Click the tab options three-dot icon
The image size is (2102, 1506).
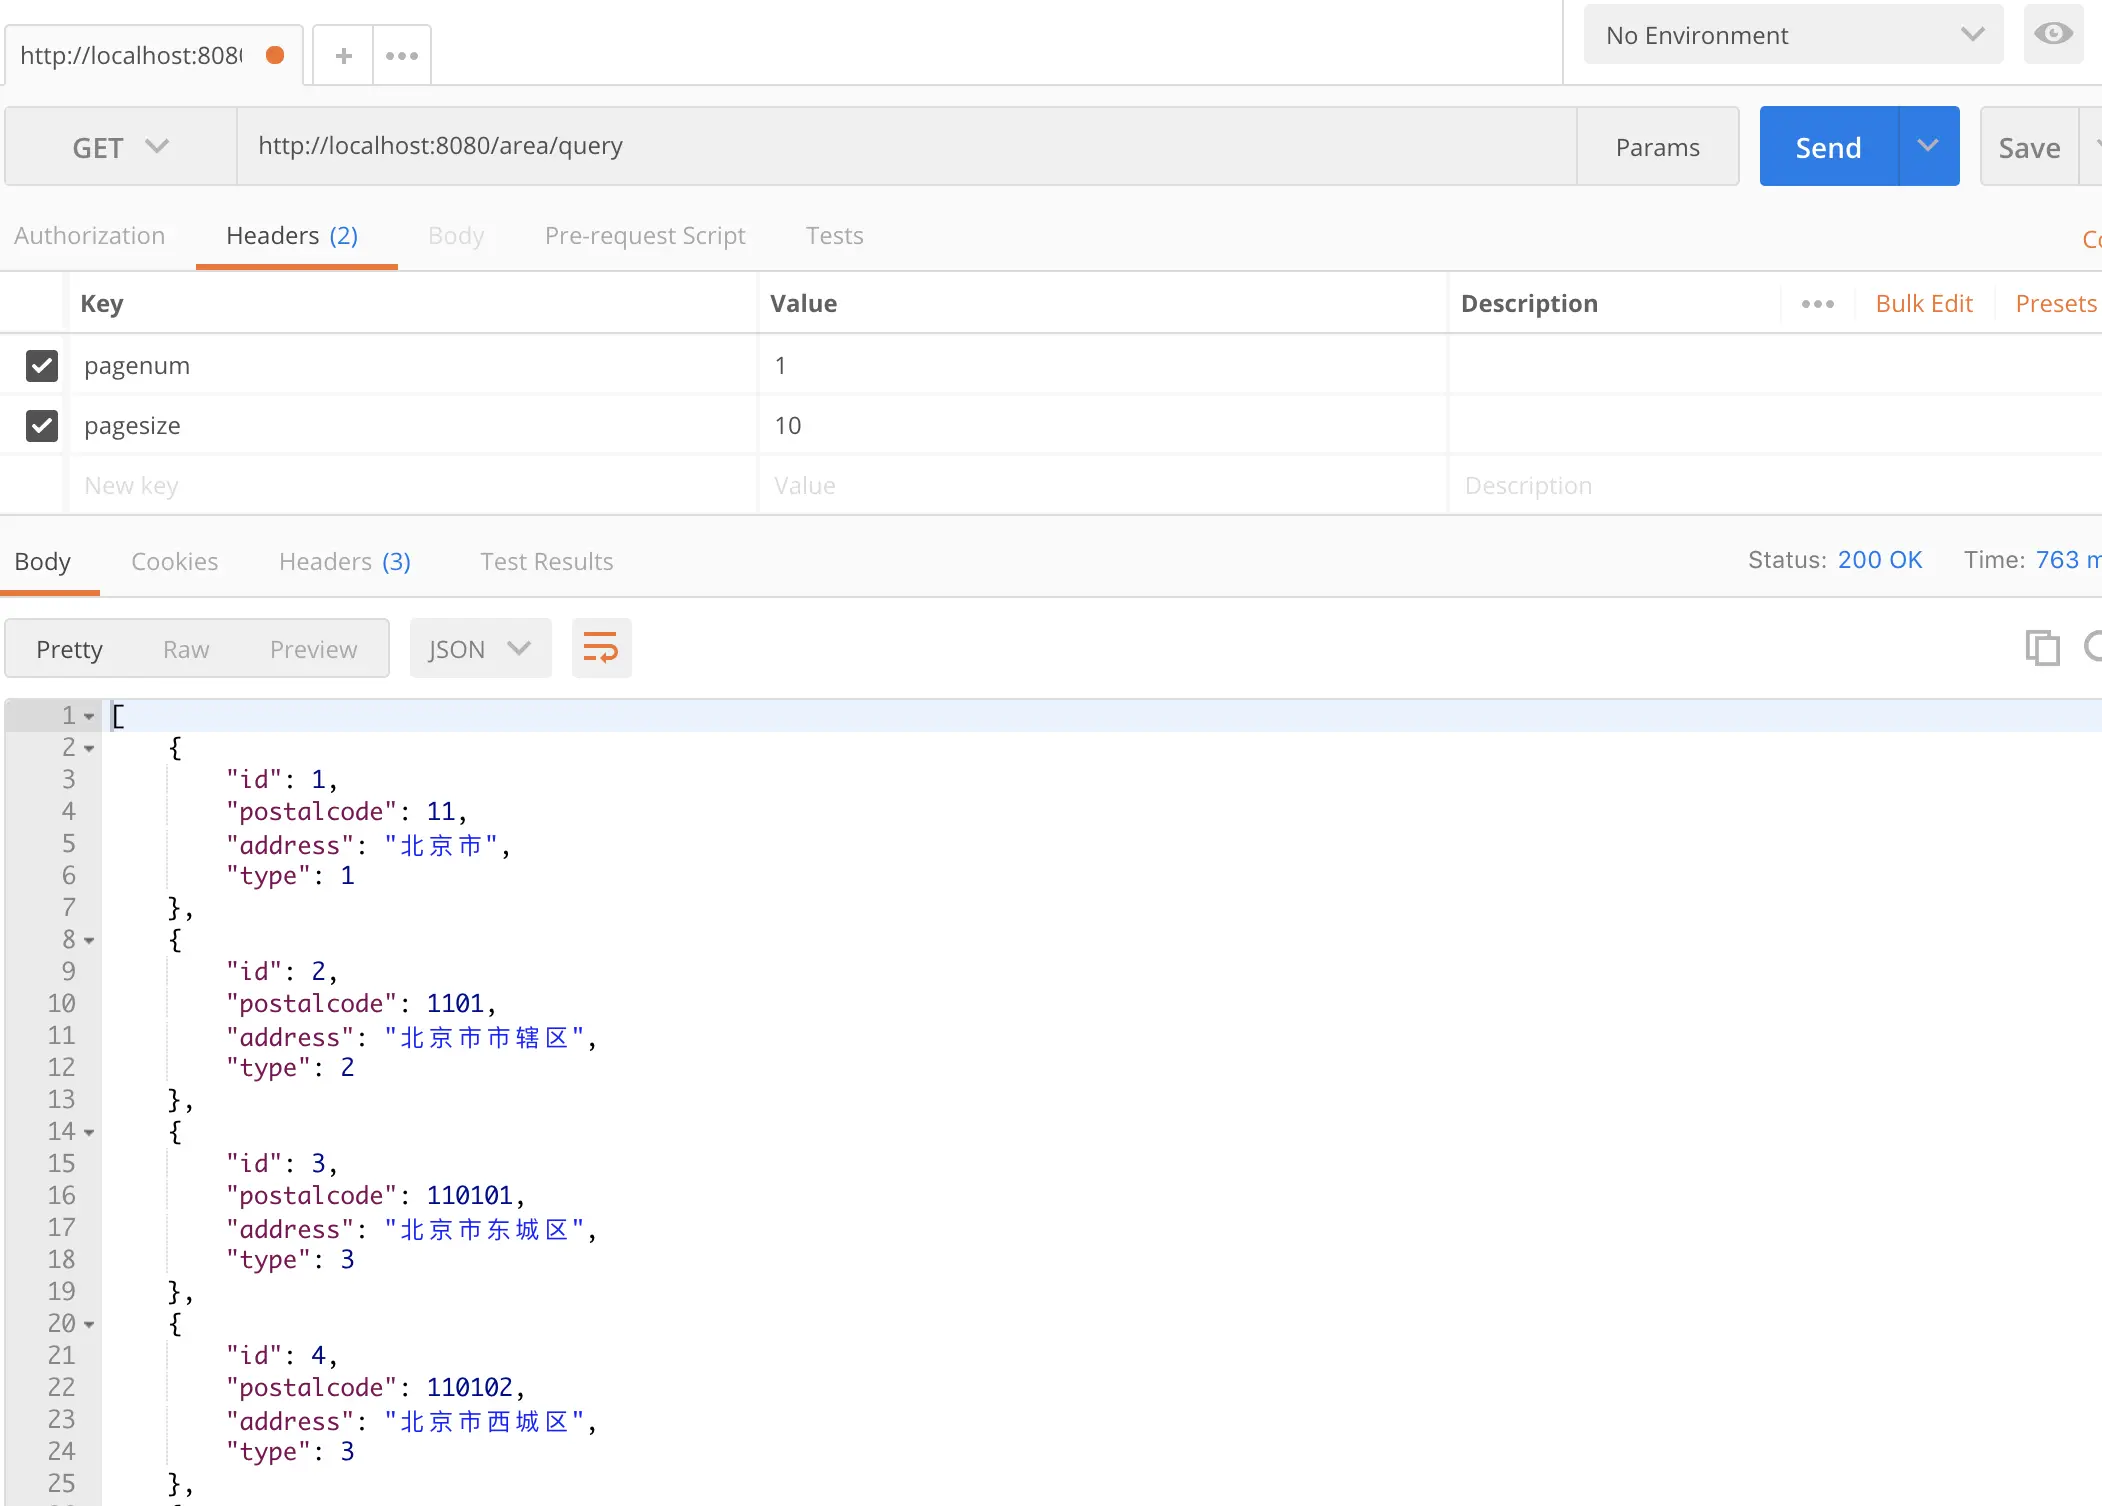402,56
